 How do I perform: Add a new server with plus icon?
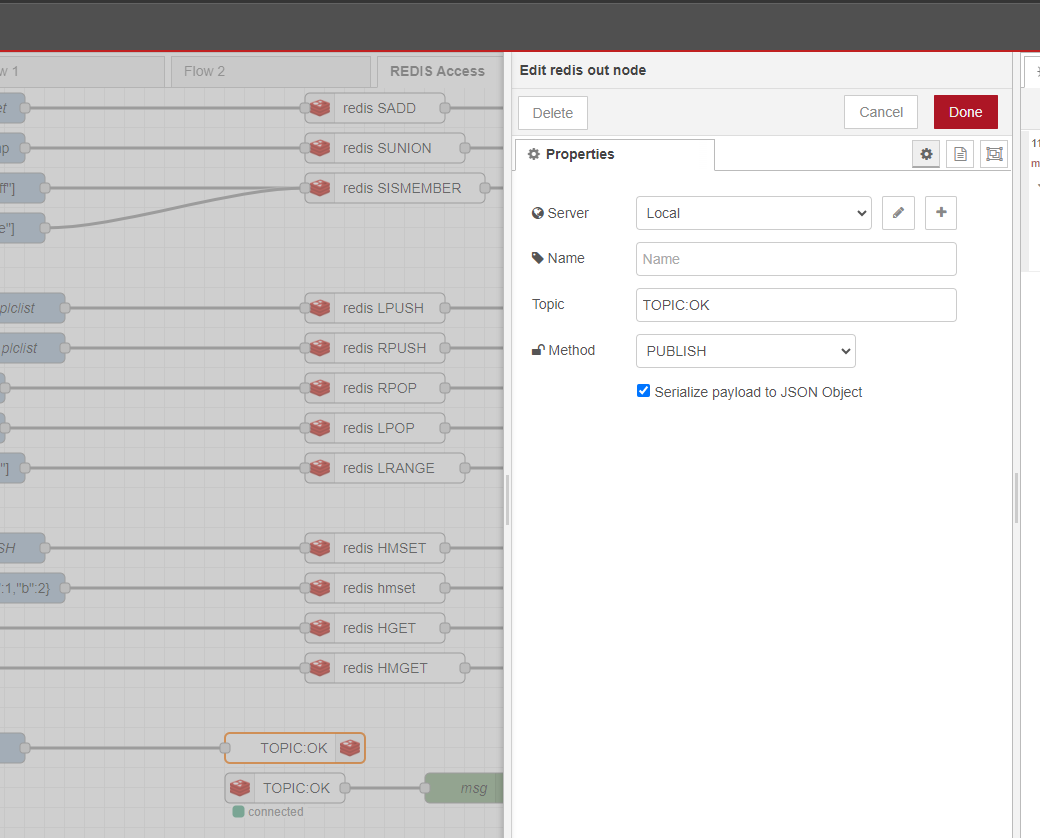[941, 213]
